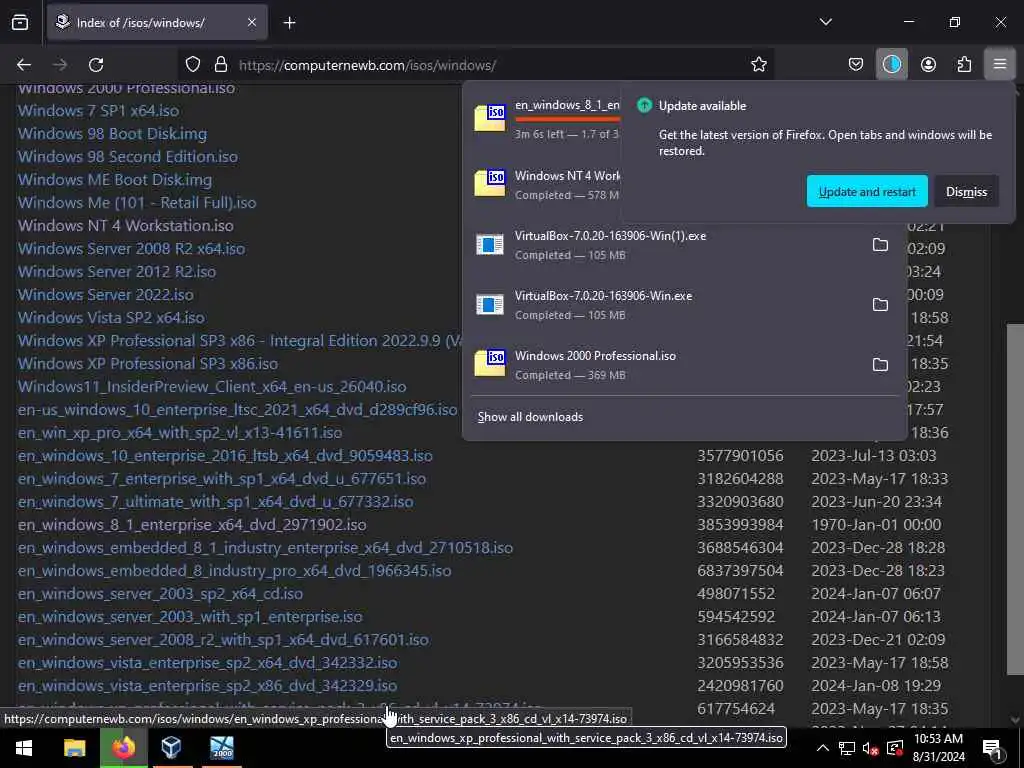Open Windows 98 Second Edition.iso link
This screenshot has width=1024, height=768.
point(128,156)
